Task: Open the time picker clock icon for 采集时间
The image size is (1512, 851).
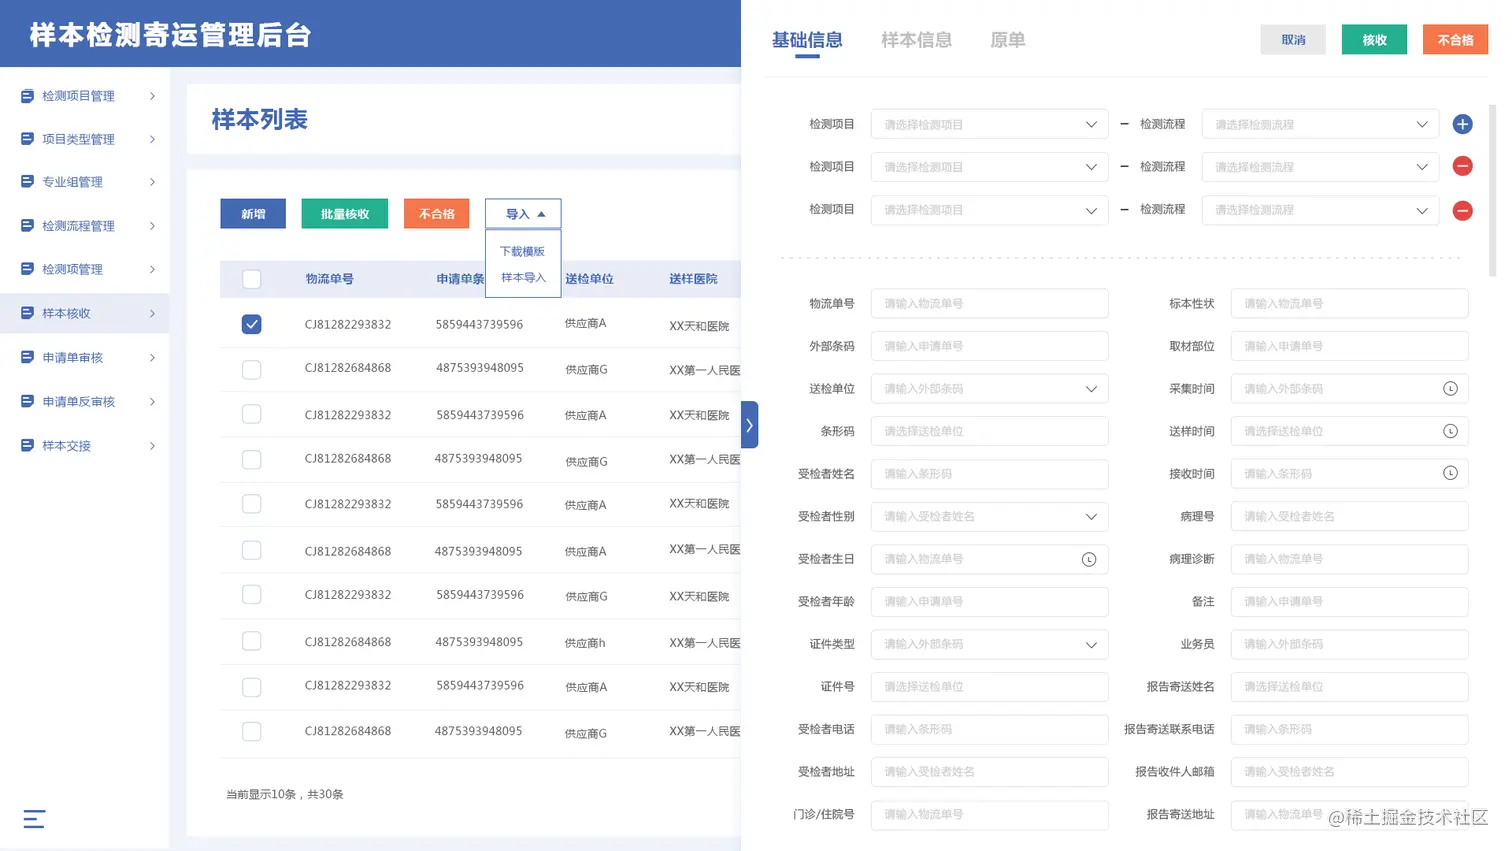Action: tap(1450, 389)
